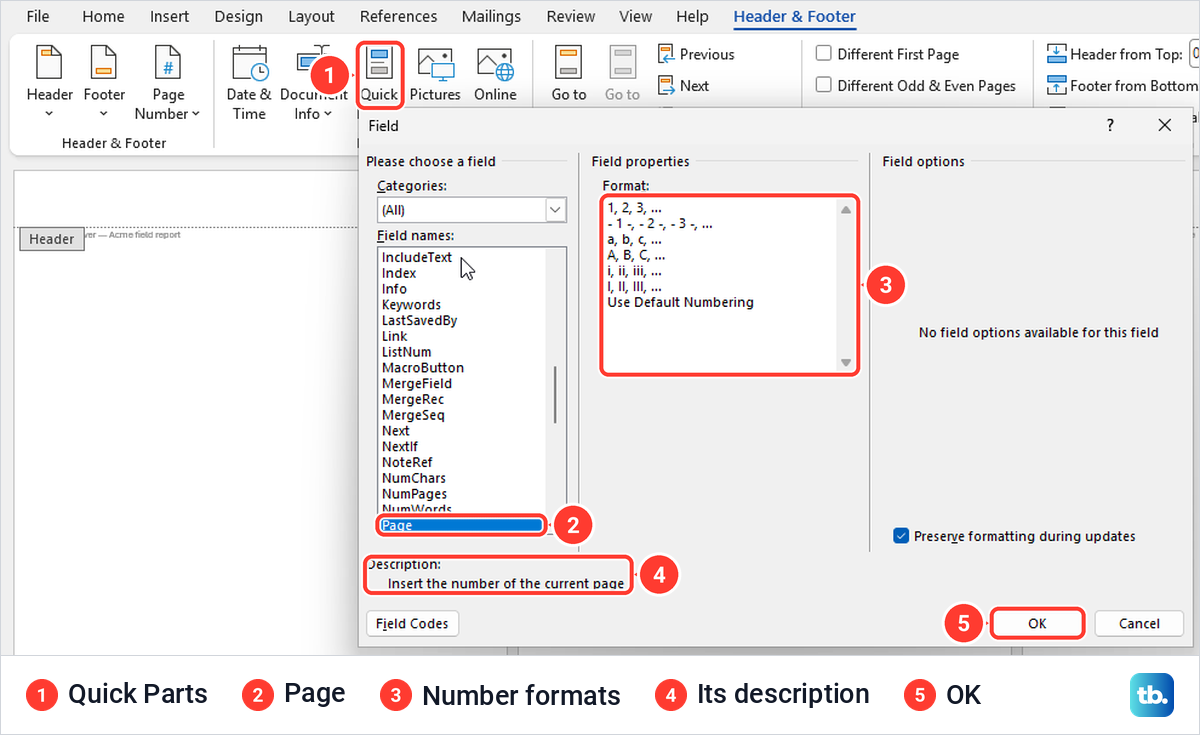Switch to the Layout tab

[x=311, y=16]
